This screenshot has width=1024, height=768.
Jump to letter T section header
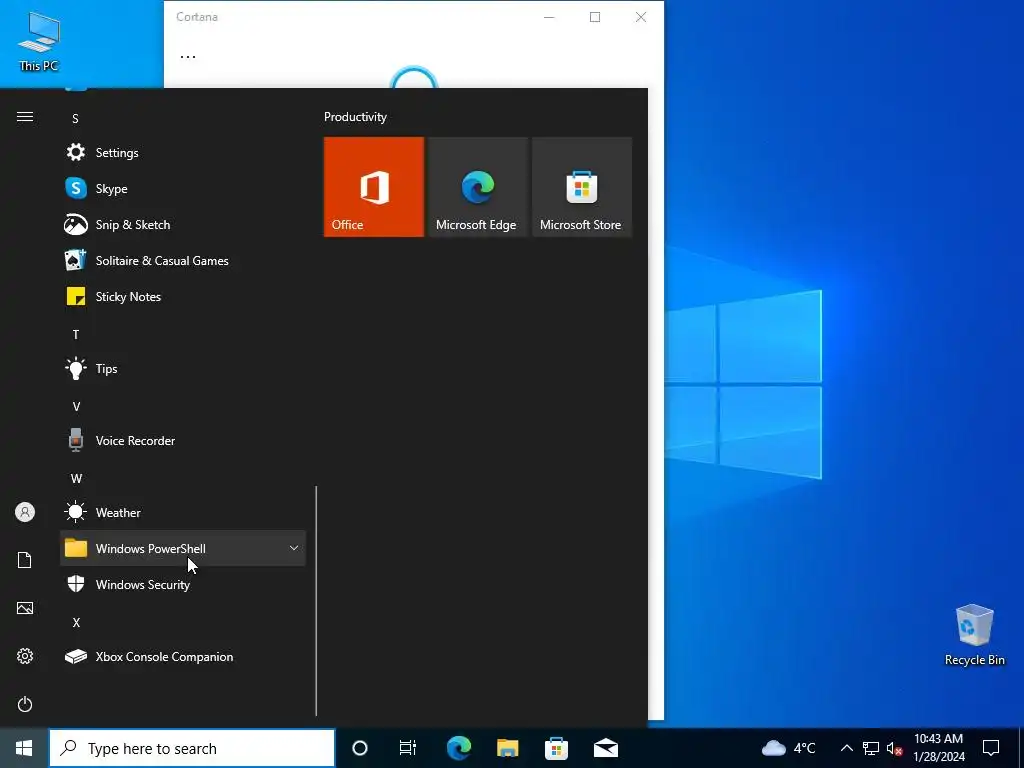pos(76,334)
